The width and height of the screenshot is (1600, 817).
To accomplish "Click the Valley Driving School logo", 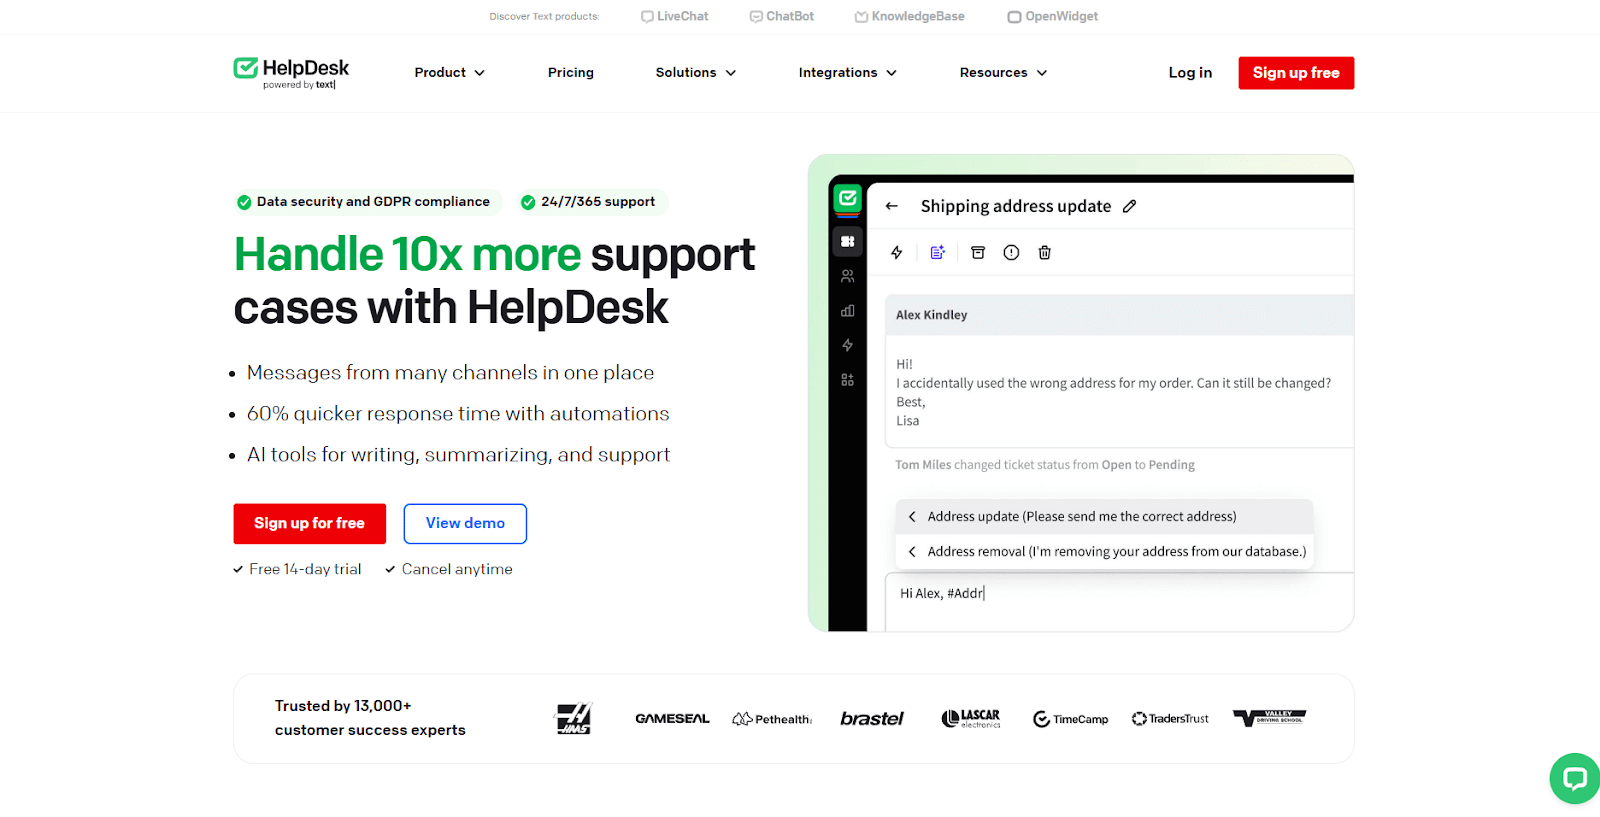I will pyautogui.click(x=1269, y=718).
